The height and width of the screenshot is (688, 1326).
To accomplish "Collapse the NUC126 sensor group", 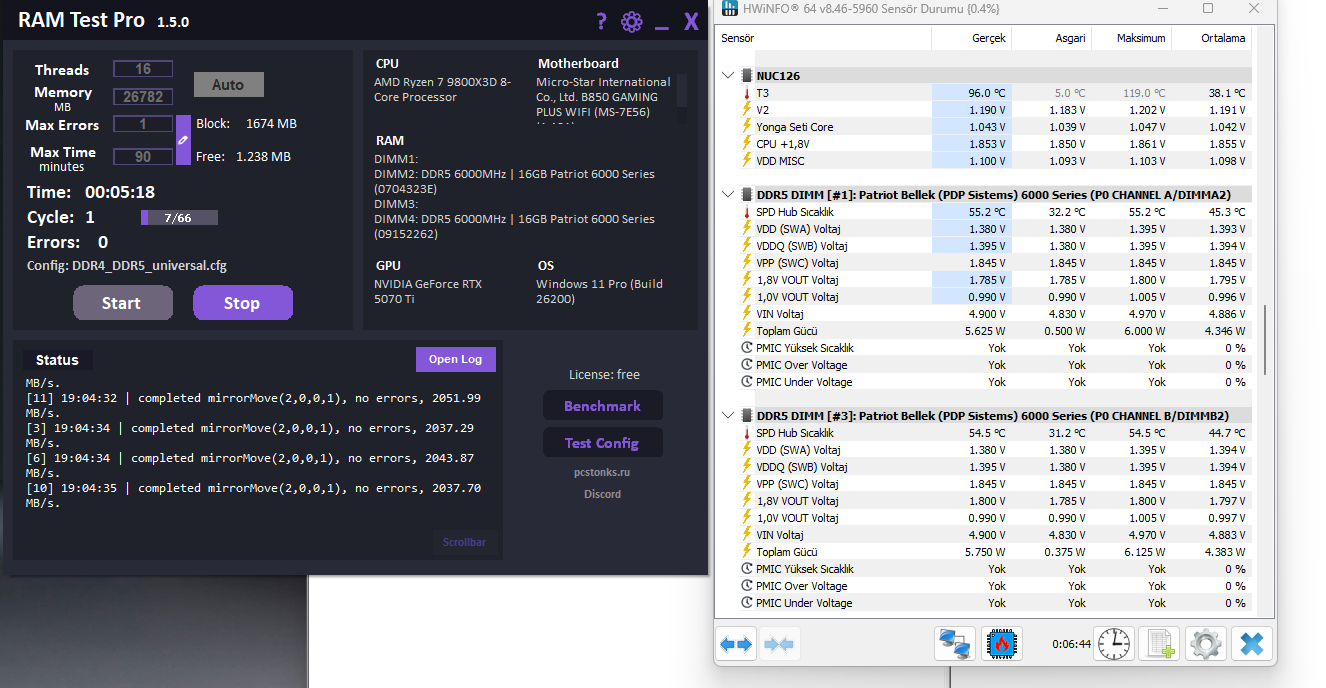I will (x=728, y=75).
